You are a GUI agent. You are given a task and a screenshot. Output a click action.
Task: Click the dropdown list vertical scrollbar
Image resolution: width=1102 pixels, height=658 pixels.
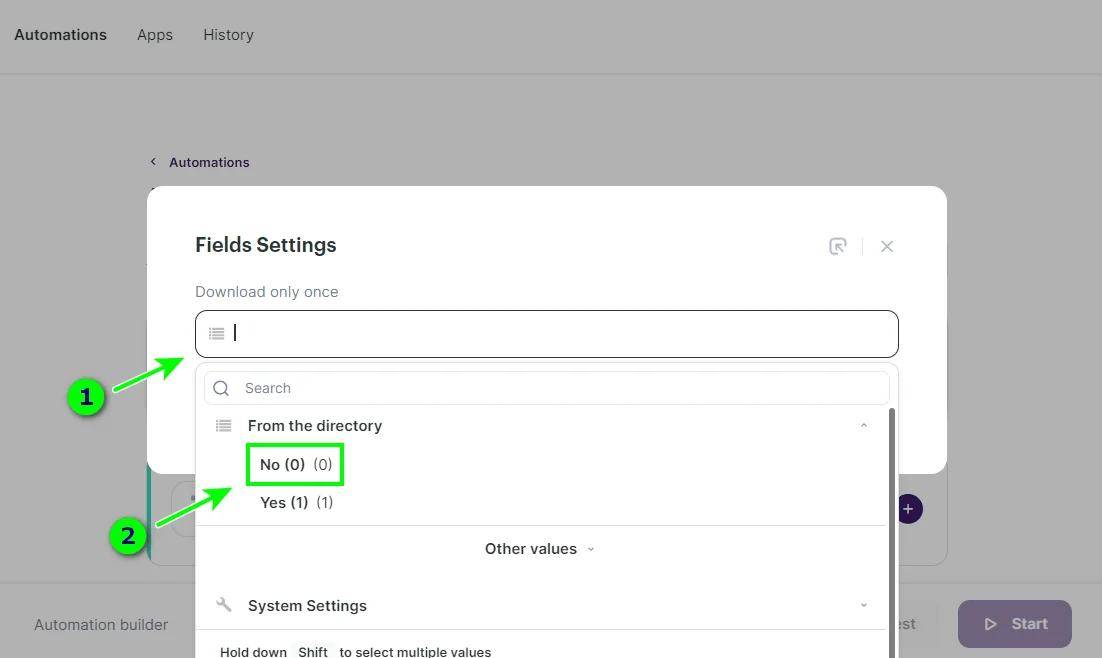point(891,530)
